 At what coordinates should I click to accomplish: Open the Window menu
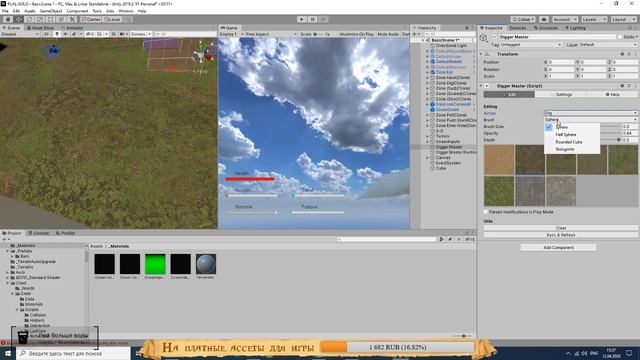pyautogui.click(x=126, y=11)
